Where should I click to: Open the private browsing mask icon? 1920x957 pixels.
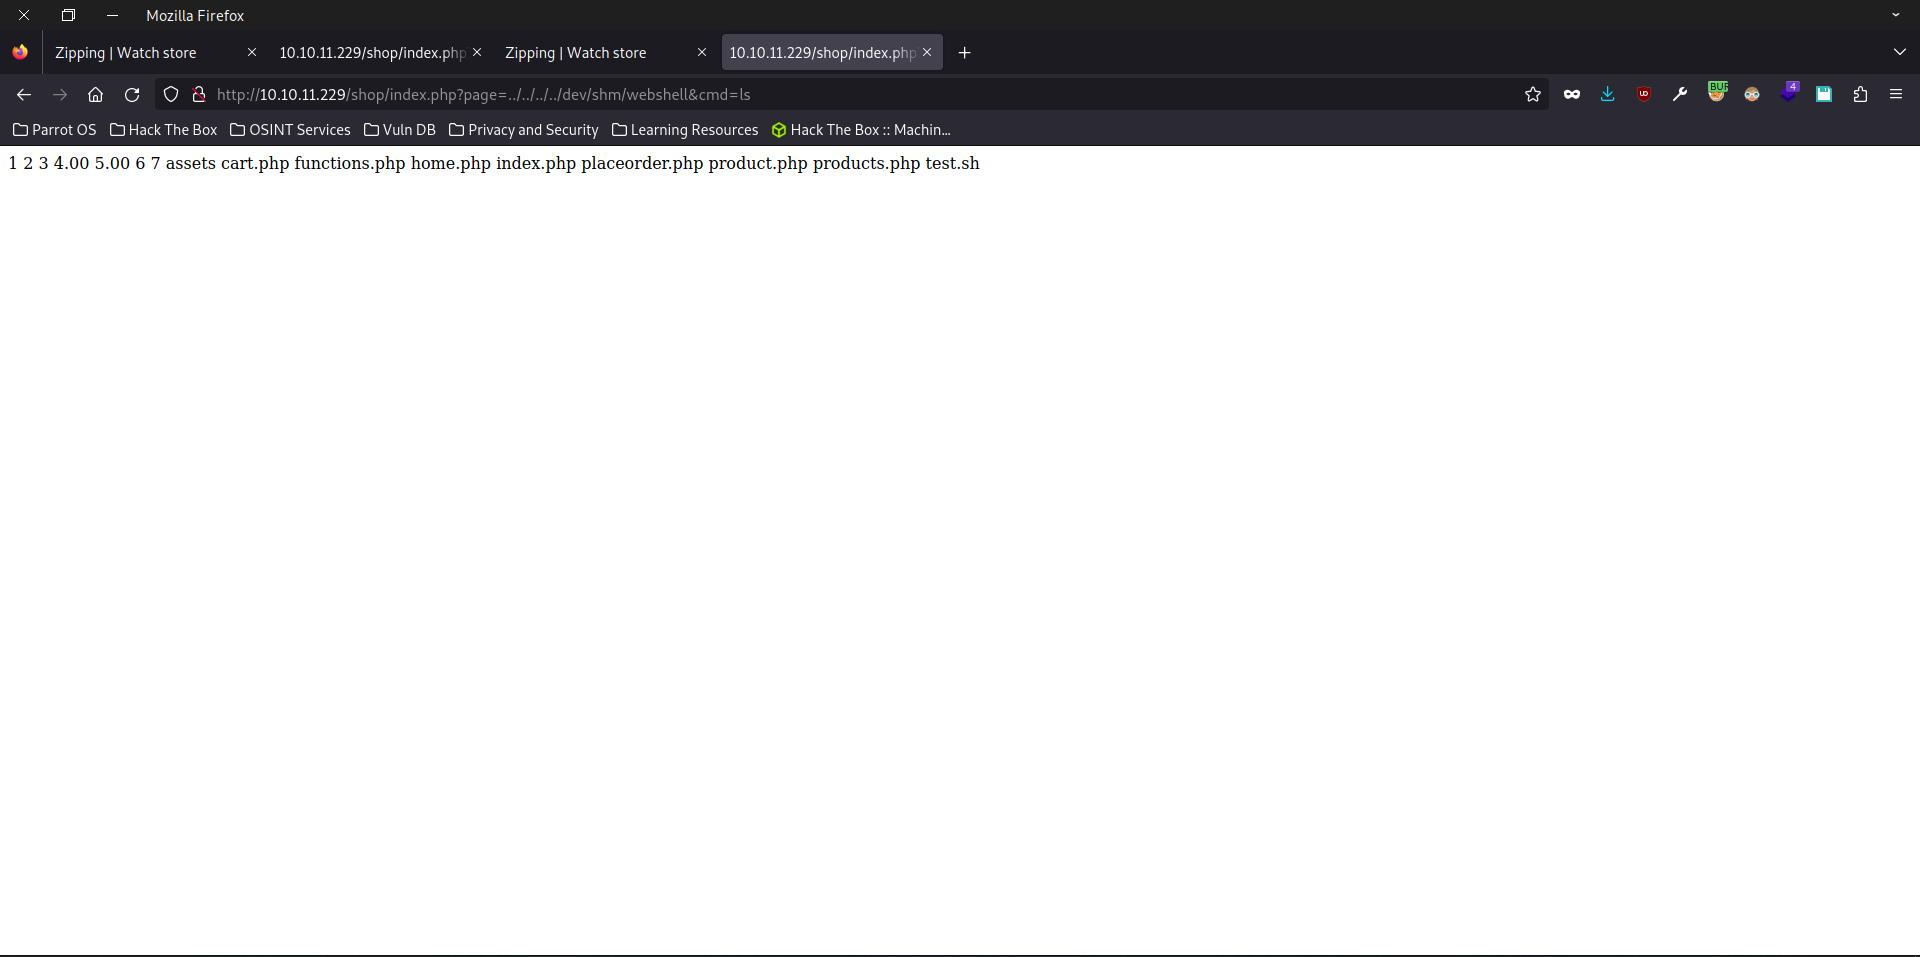click(x=1572, y=94)
